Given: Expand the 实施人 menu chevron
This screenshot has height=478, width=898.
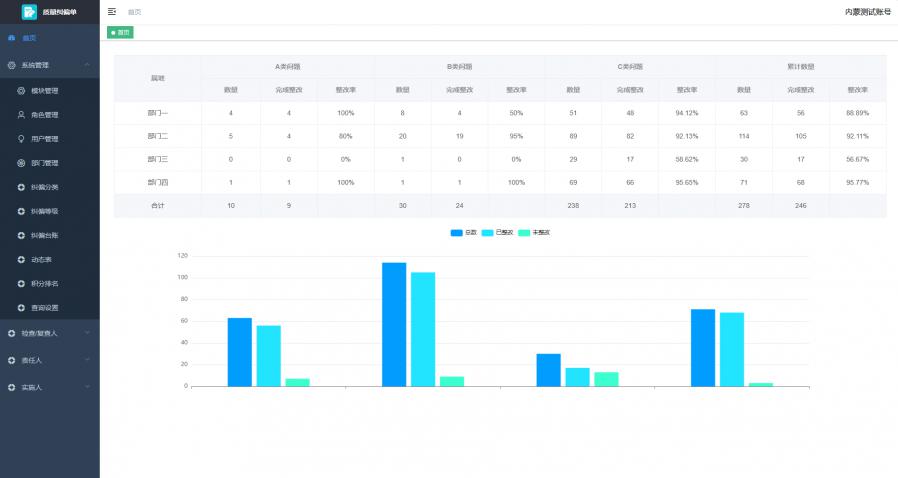Looking at the screenshot, I should pyautogui.click(x=87, y=387).
